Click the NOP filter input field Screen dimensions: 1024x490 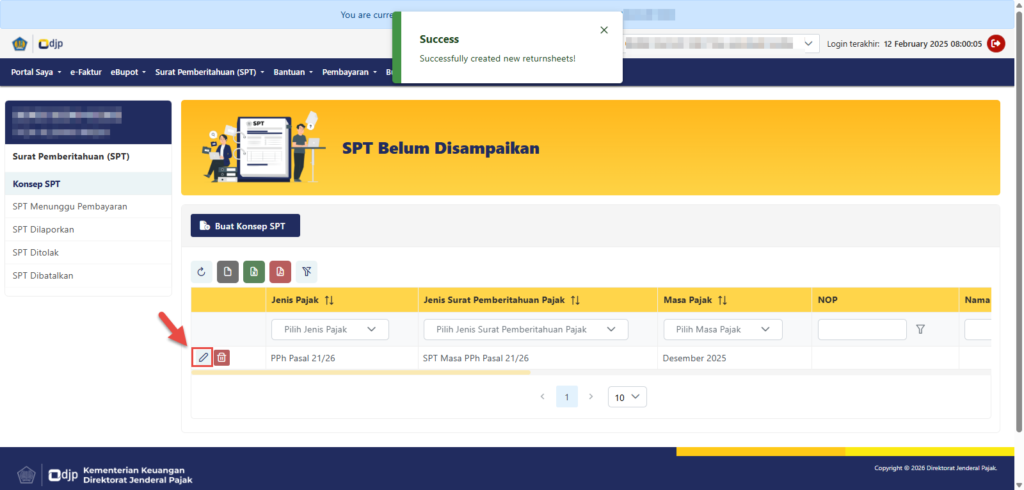click(861, 329)
